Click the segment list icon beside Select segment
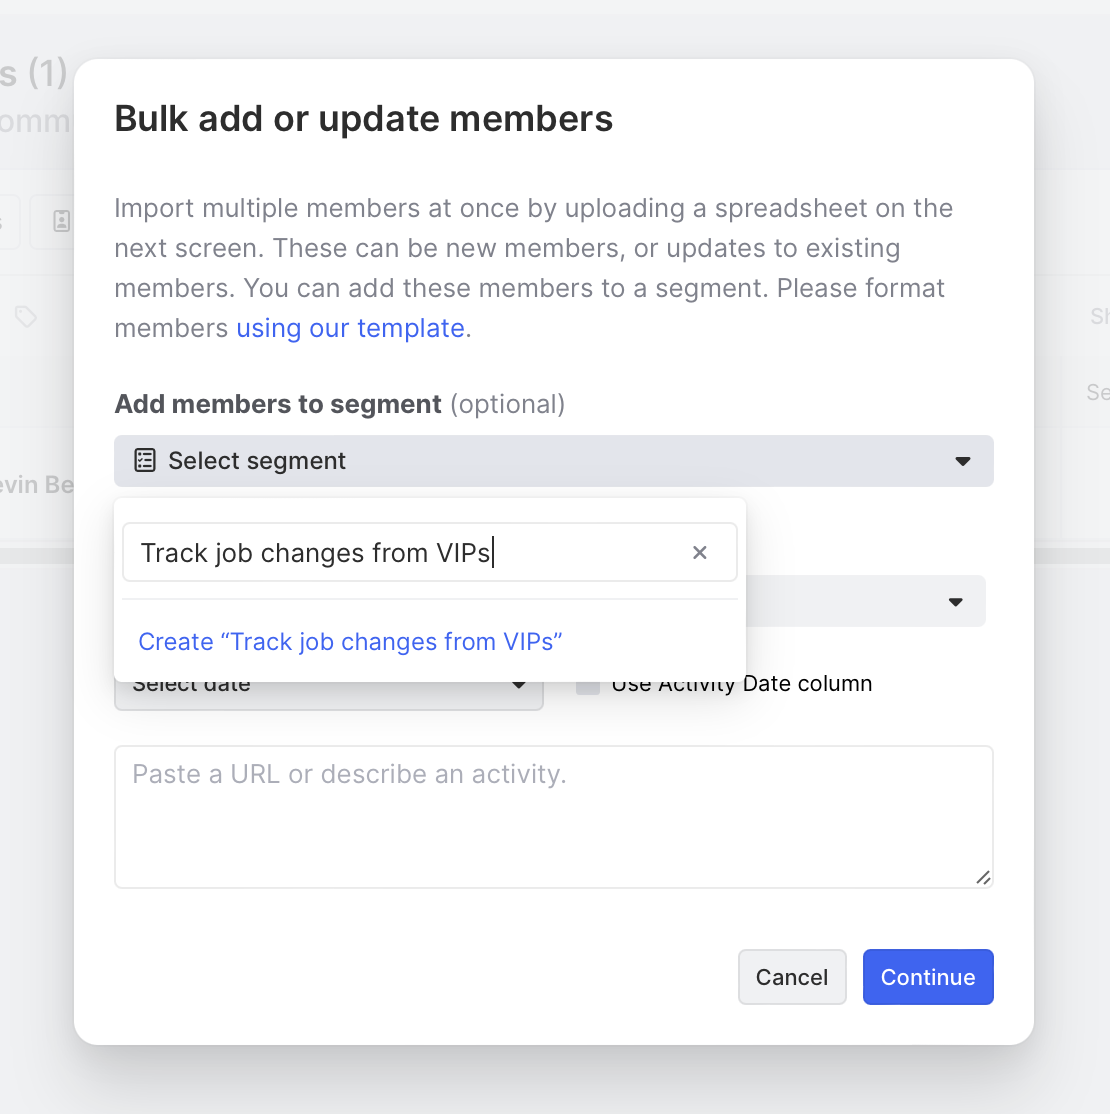 click(145, 461)
